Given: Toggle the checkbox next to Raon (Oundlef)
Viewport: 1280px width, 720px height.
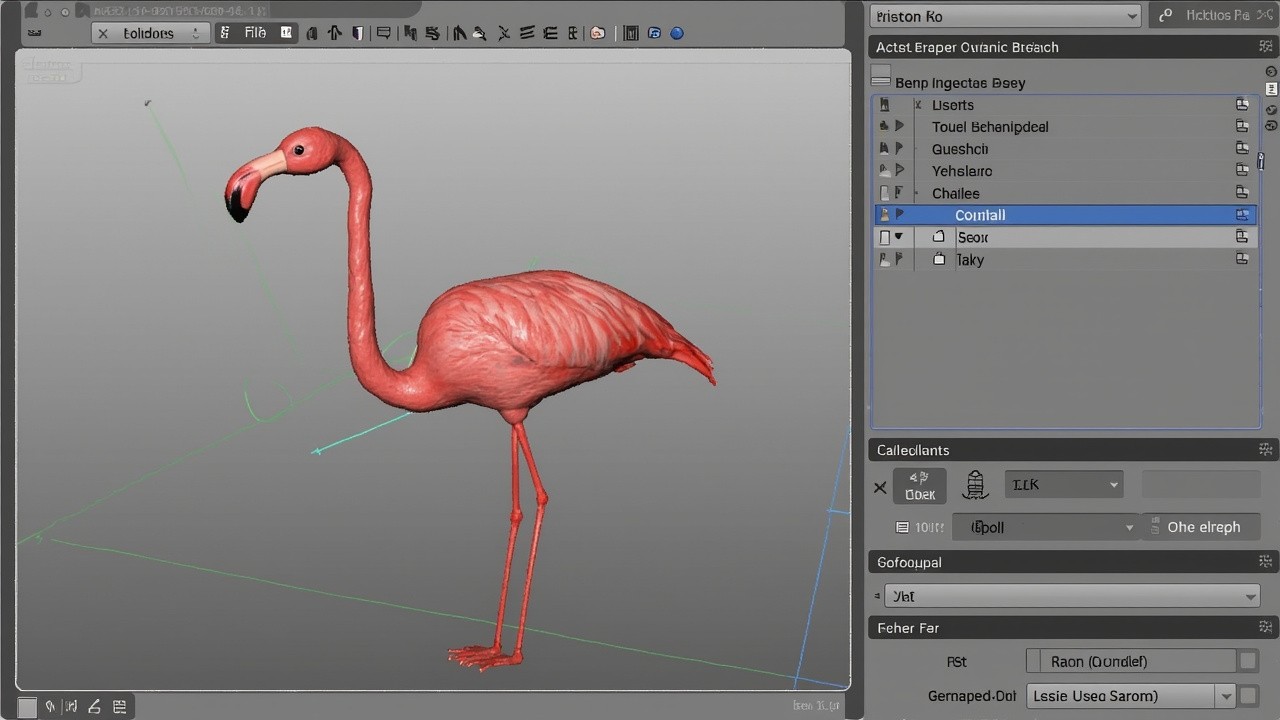Looking at the screenshot, I should 1248,661.
